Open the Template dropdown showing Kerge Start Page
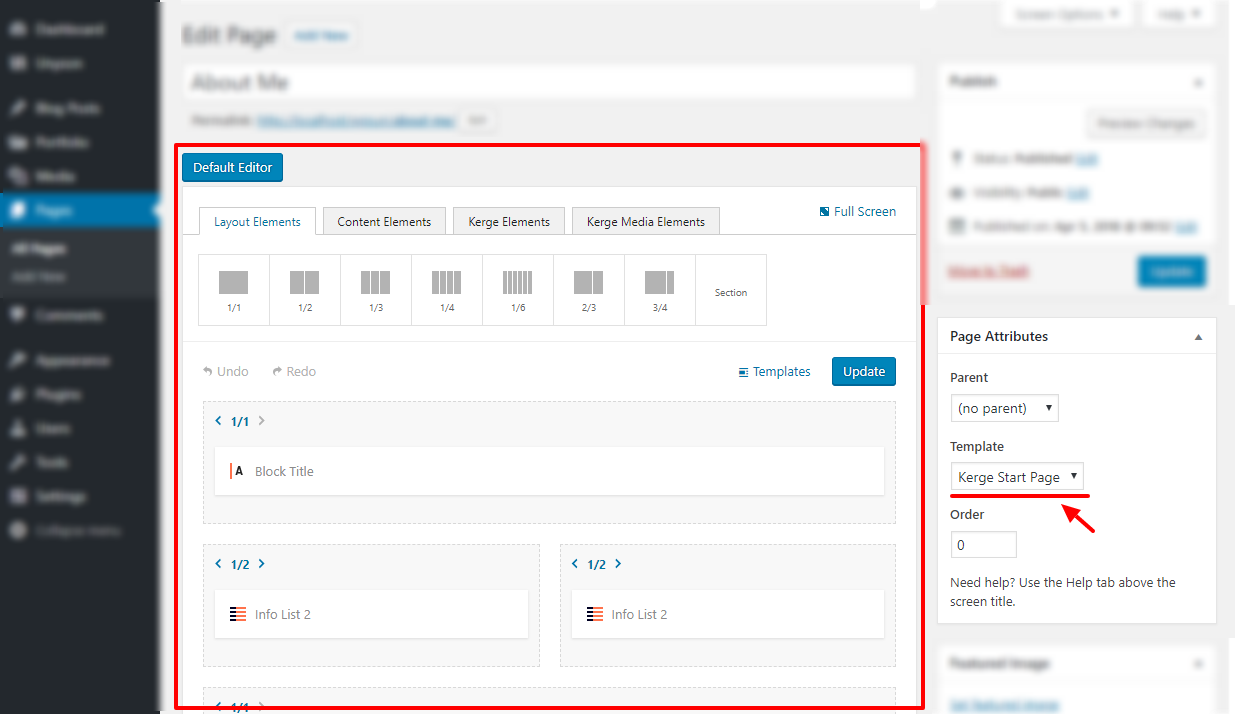This screenshot has height=714, width=1235. click(x=1018, y=476)
